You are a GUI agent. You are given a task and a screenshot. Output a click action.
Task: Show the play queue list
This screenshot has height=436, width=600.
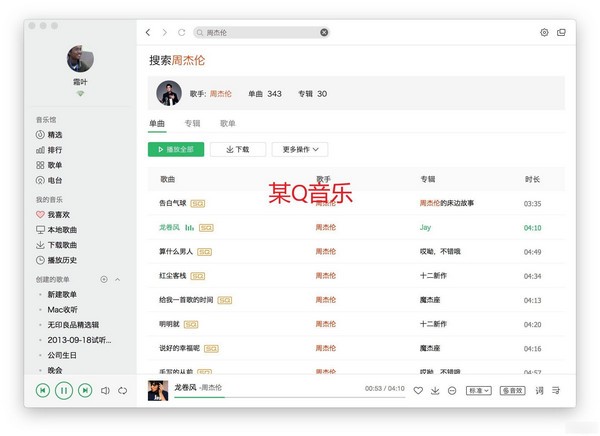(x=556, y=390)
